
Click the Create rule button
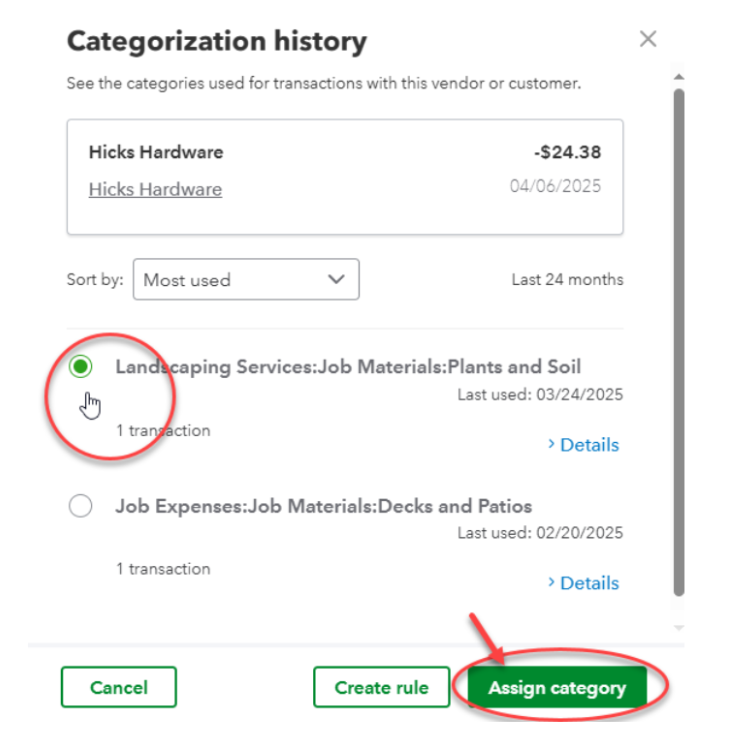coord(381,687)
